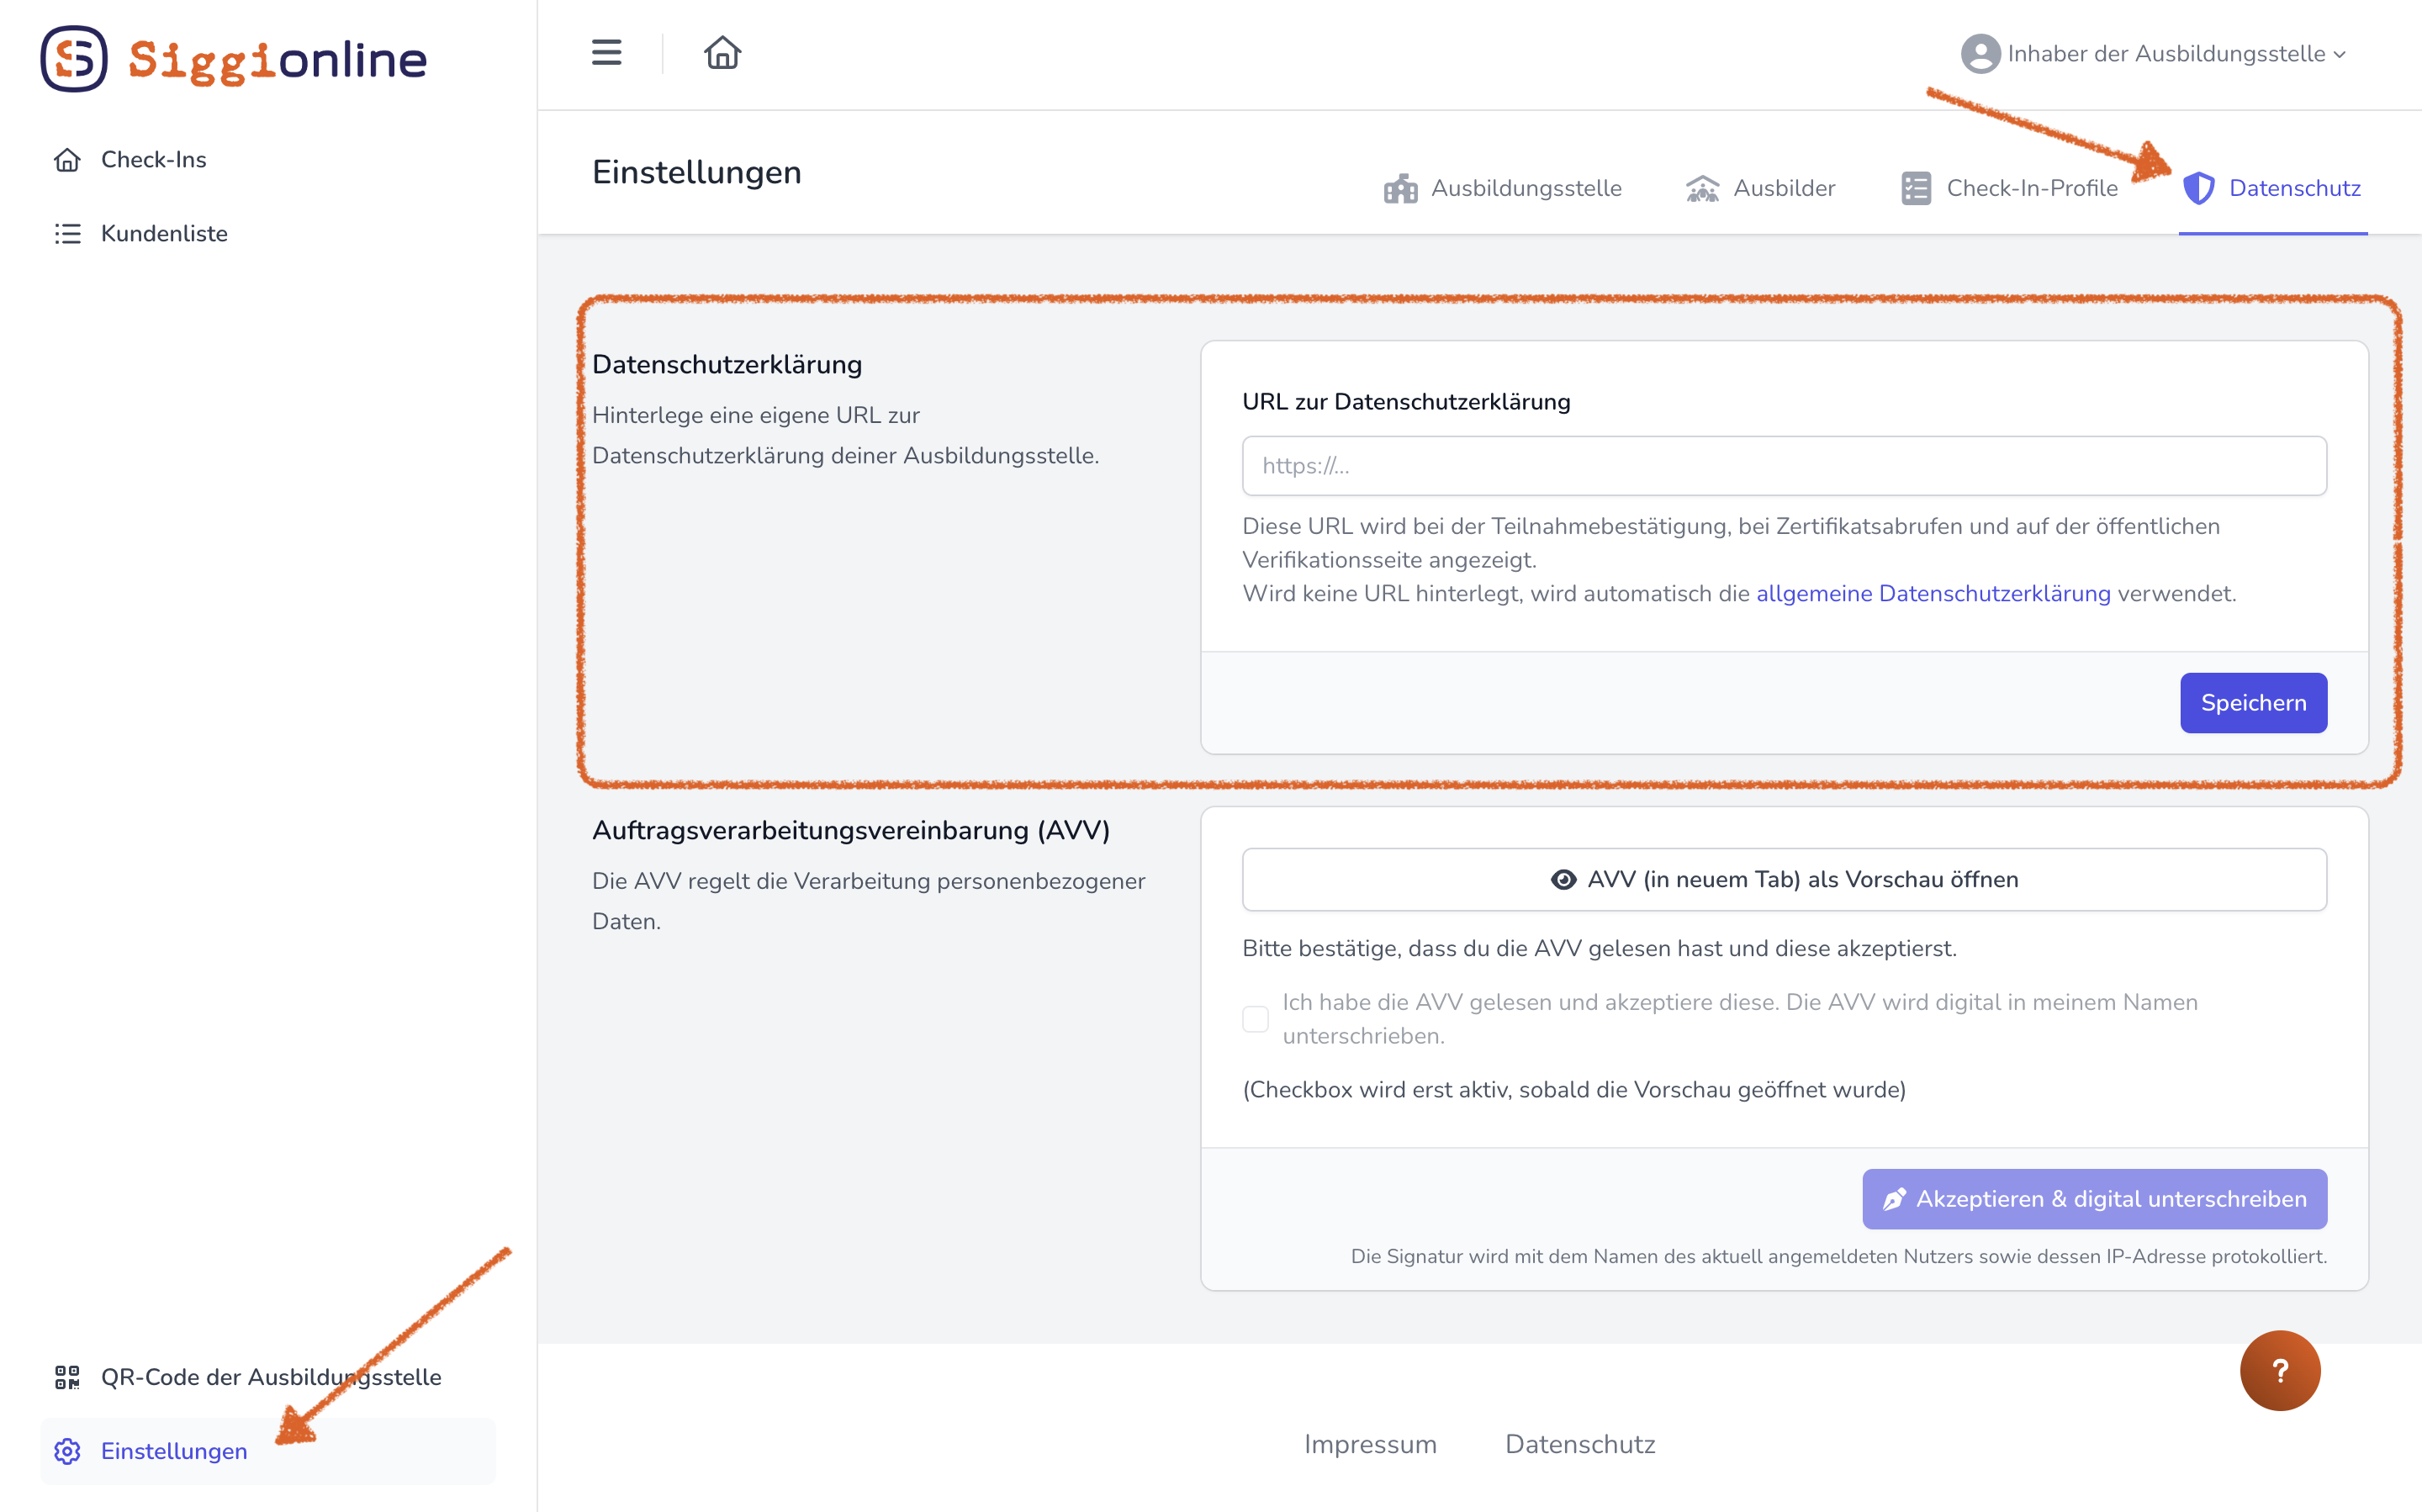This screenshot has width=2422, height=1512.
Task: Tick the AVV gelesen und akzeptiere checkbox
Action: (1255, 1019)
